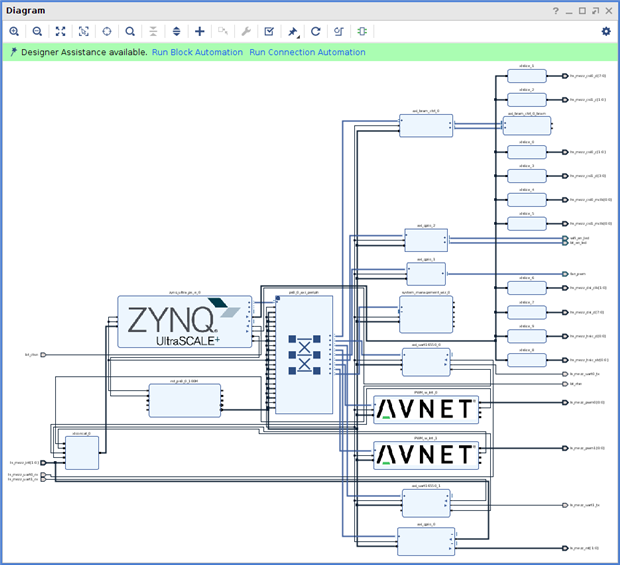Run Block Automation link
The image size is (620, 565).
pos(197,52)
